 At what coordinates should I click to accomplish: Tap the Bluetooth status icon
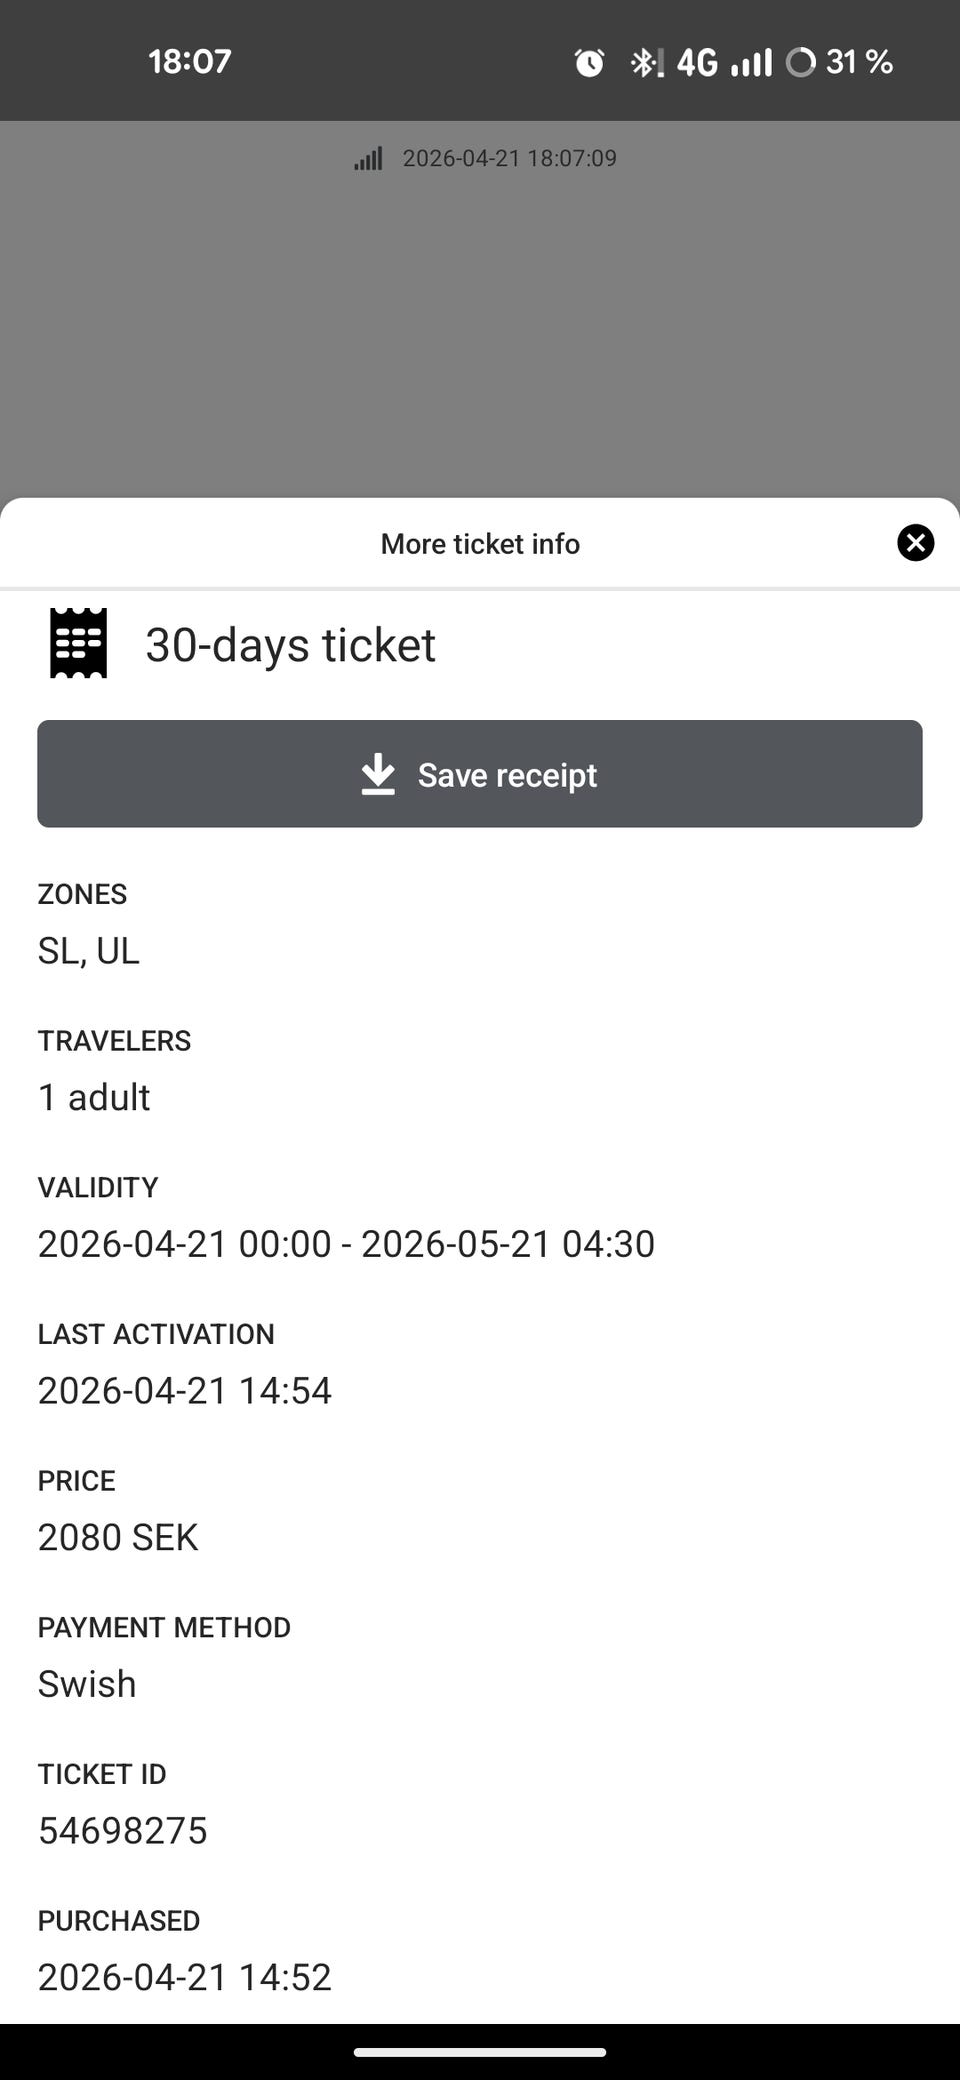pyautogui.click(x=643, y=63)
